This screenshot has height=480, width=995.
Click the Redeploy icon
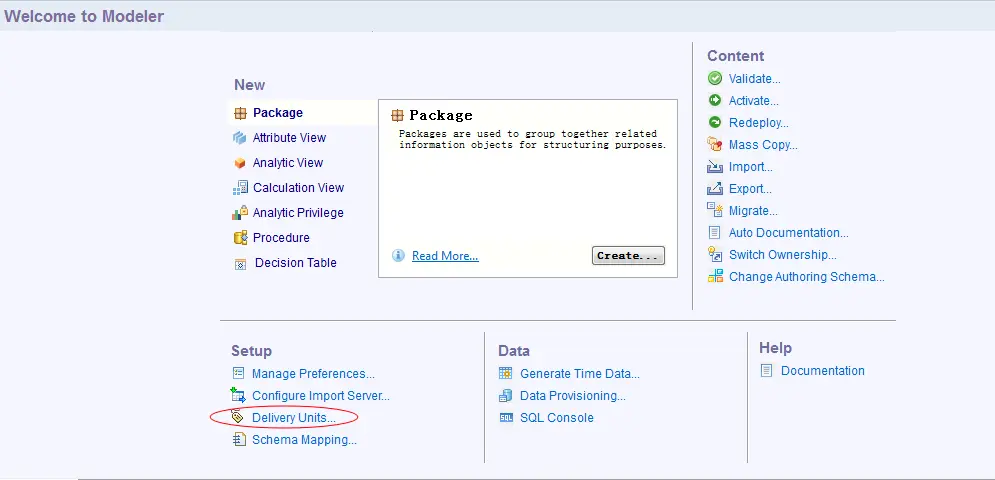(x=715, y=123)
